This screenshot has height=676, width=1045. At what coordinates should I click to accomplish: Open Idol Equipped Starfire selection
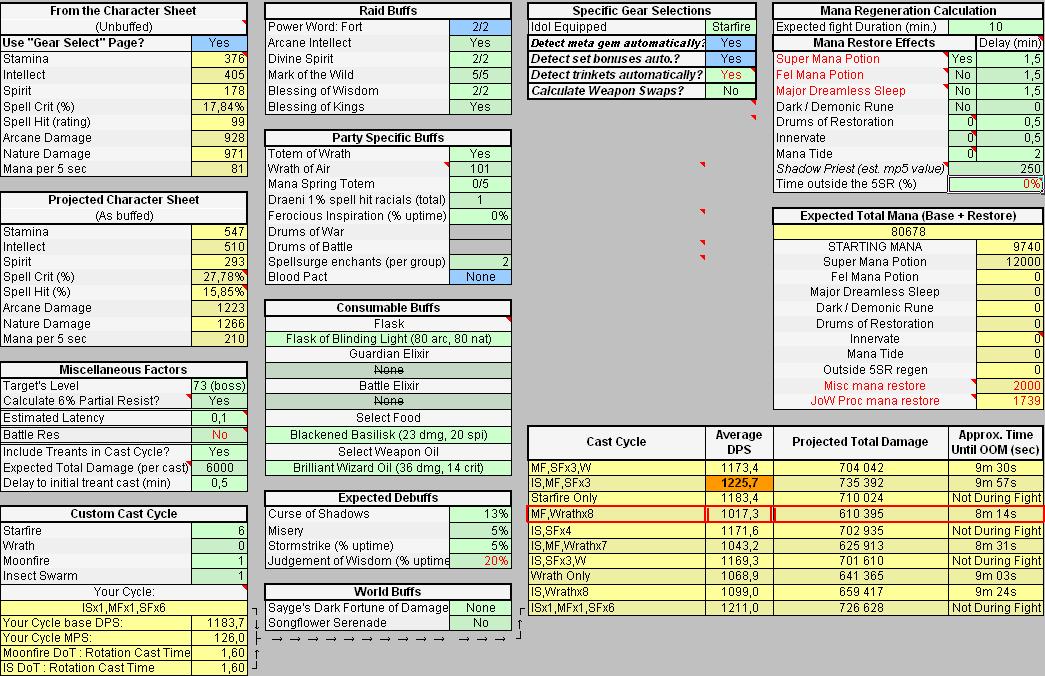click(731, 27)
